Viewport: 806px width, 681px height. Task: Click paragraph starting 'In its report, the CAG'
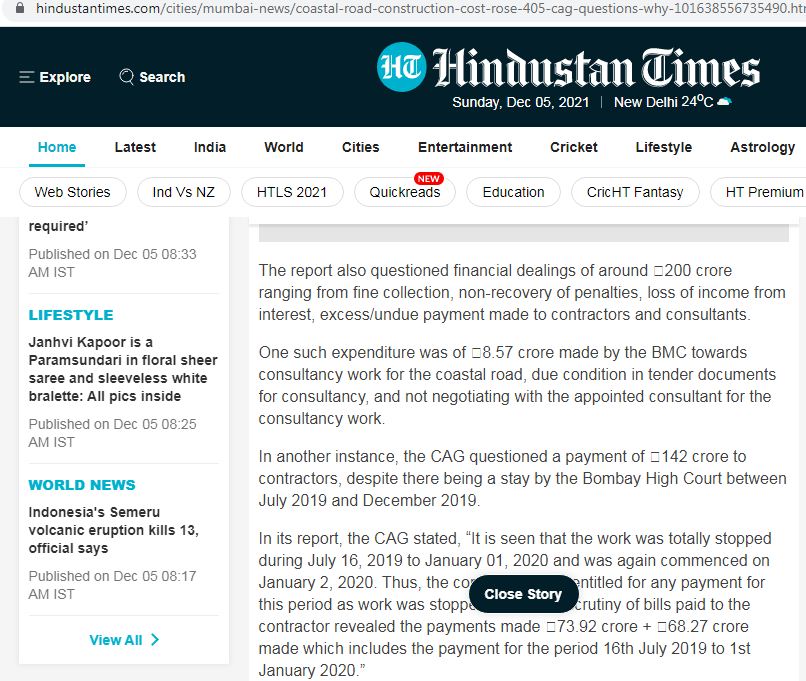[x=515, y=604]
